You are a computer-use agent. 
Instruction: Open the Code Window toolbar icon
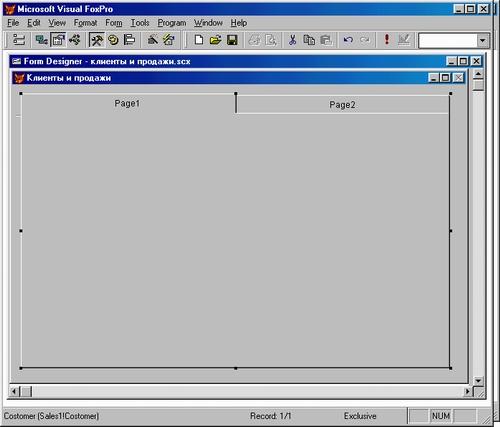(x=75, y=40)
